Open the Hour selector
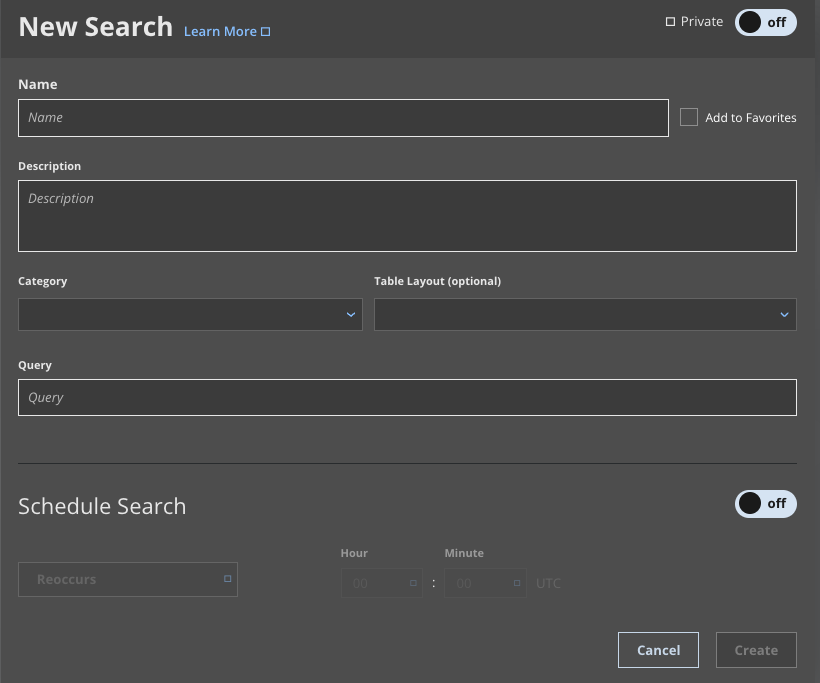Screen dimensions: 820x683 (x=382, y=583)
